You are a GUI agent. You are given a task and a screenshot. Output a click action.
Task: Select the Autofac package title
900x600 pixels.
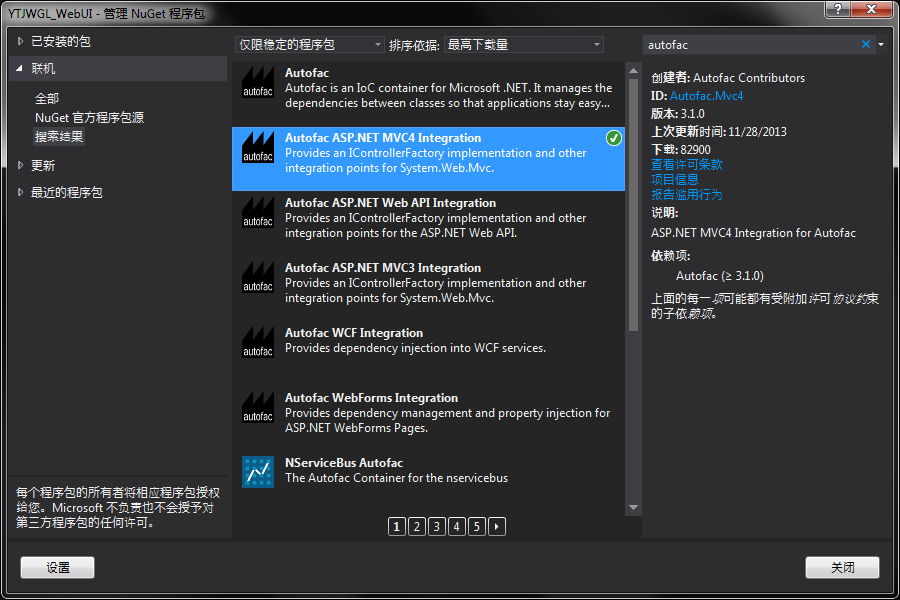point(307,73)
